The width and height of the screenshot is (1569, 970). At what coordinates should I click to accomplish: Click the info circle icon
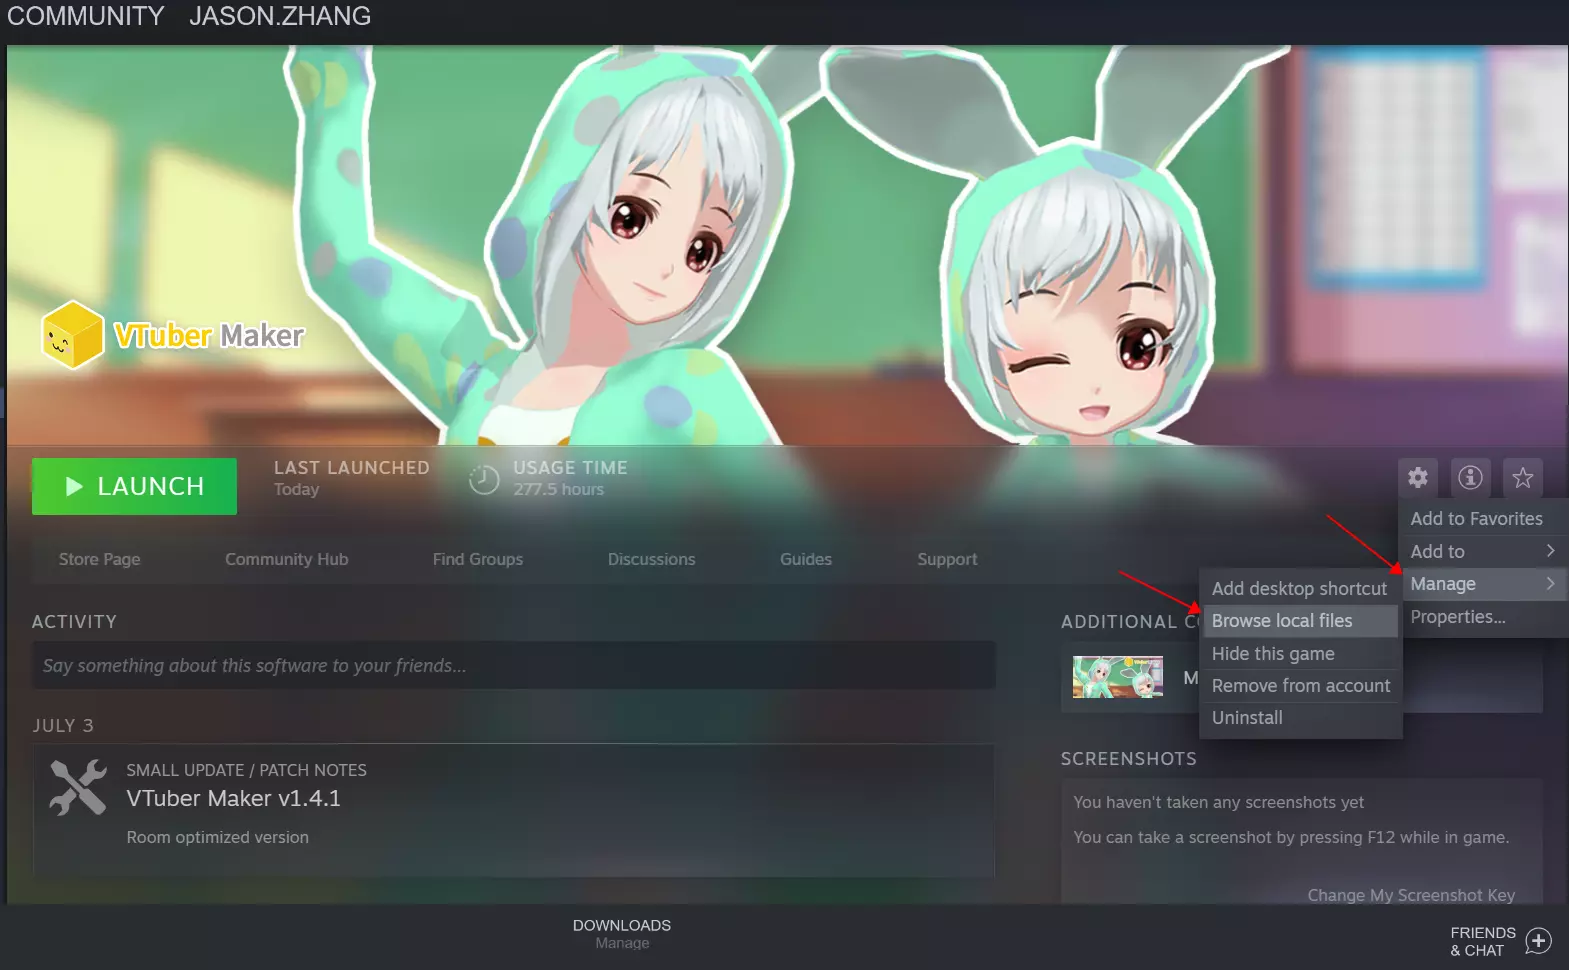[1470, 477]
